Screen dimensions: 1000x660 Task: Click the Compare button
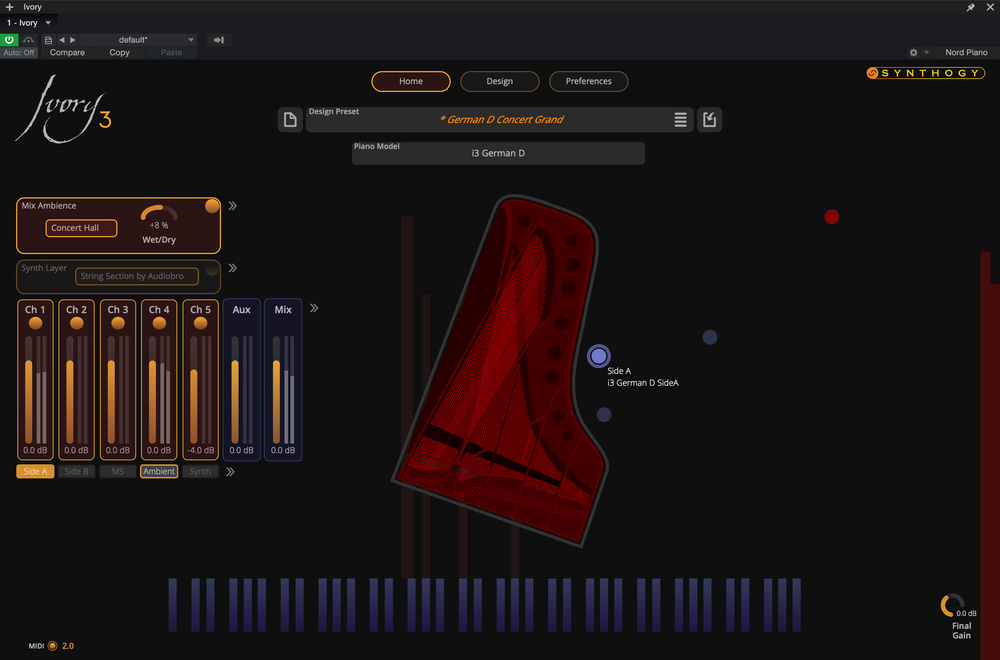(x=67, y=52)
